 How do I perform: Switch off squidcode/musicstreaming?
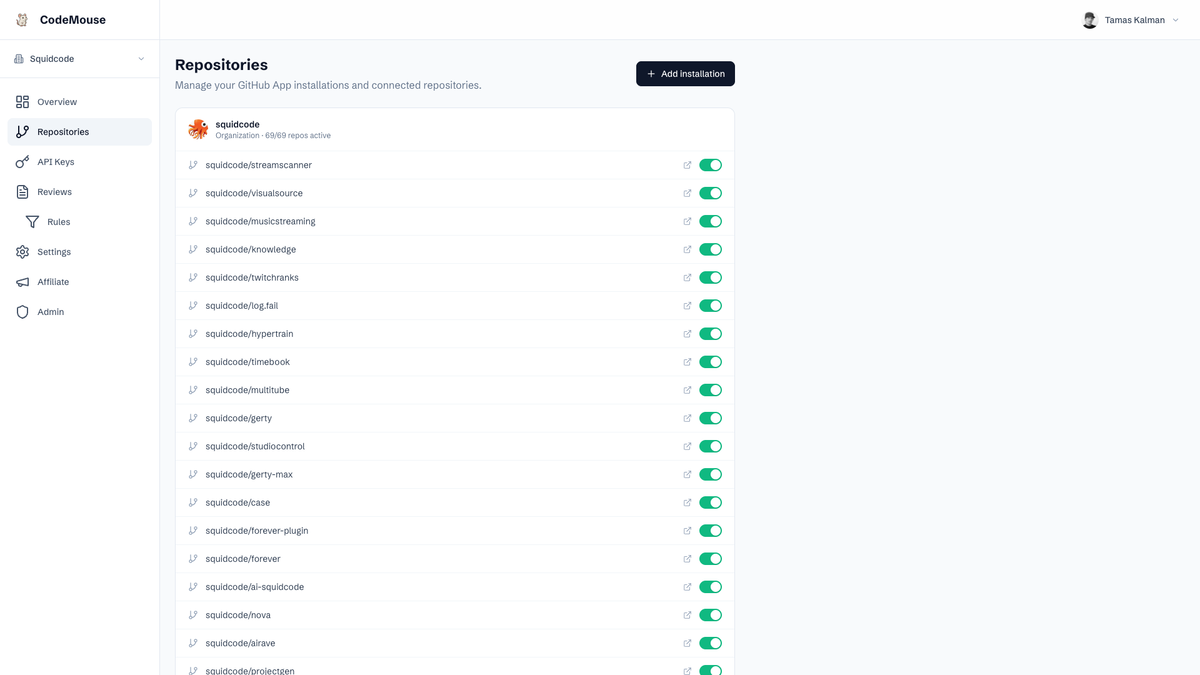pyautogui.click(x=710, y=221)
